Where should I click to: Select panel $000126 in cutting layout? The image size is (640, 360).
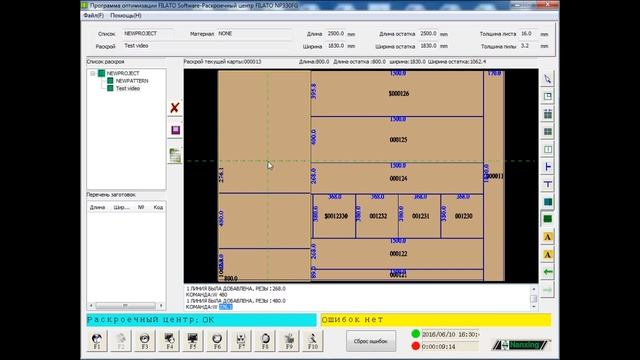(398, 93)
